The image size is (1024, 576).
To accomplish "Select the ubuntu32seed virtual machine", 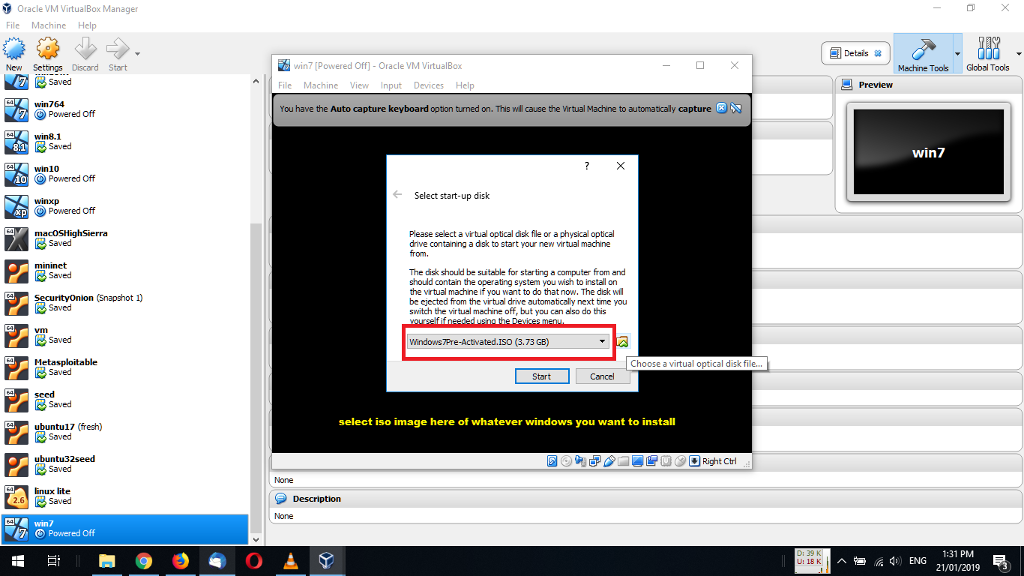I will [124, 464].
